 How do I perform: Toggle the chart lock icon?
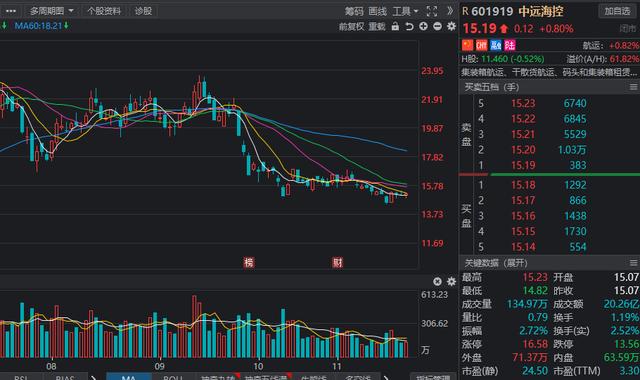pos(395,27)
